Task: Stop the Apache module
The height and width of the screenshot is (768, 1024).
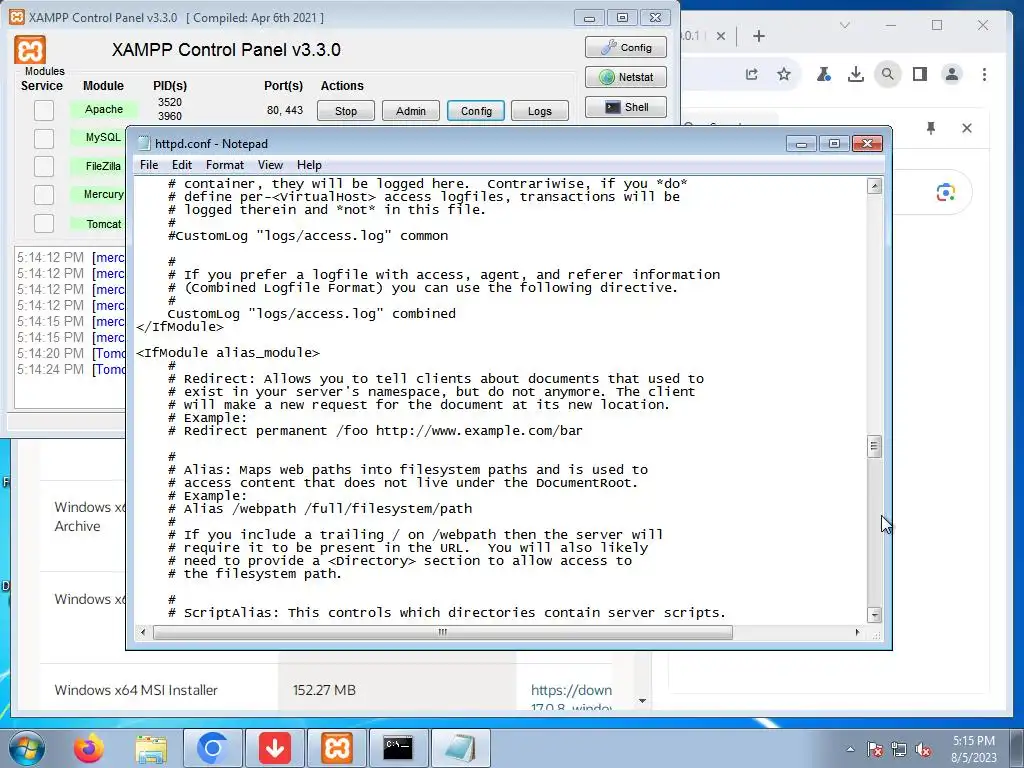Action: click(x=345, y=111)
